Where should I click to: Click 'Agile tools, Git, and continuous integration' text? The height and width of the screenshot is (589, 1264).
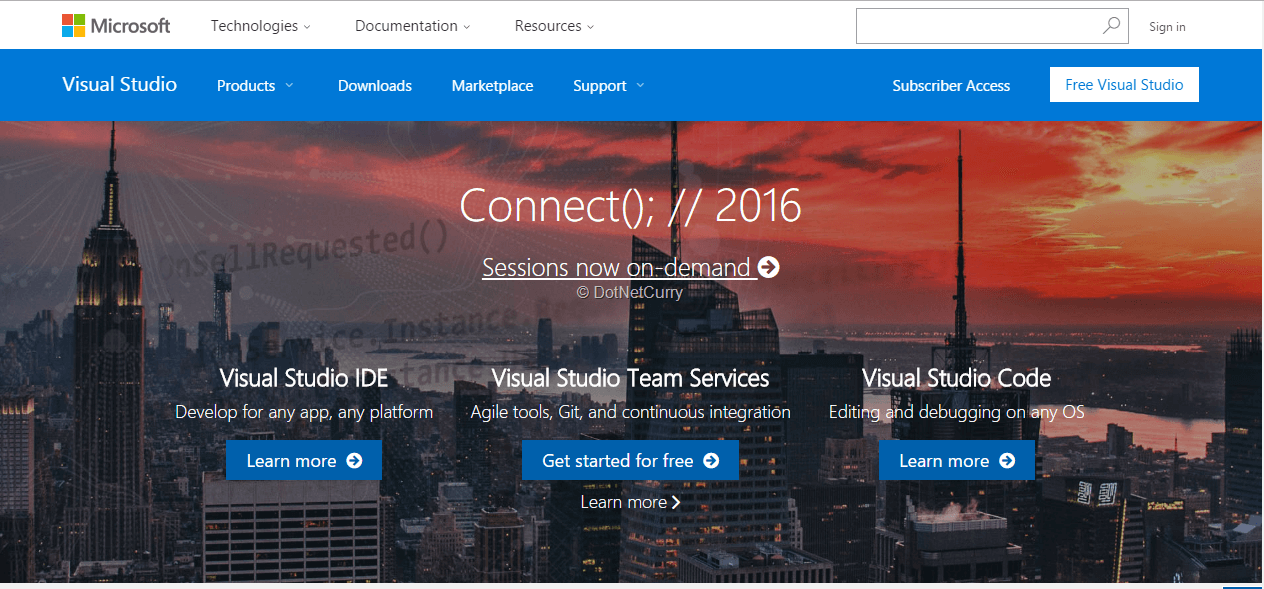(631, 412)
